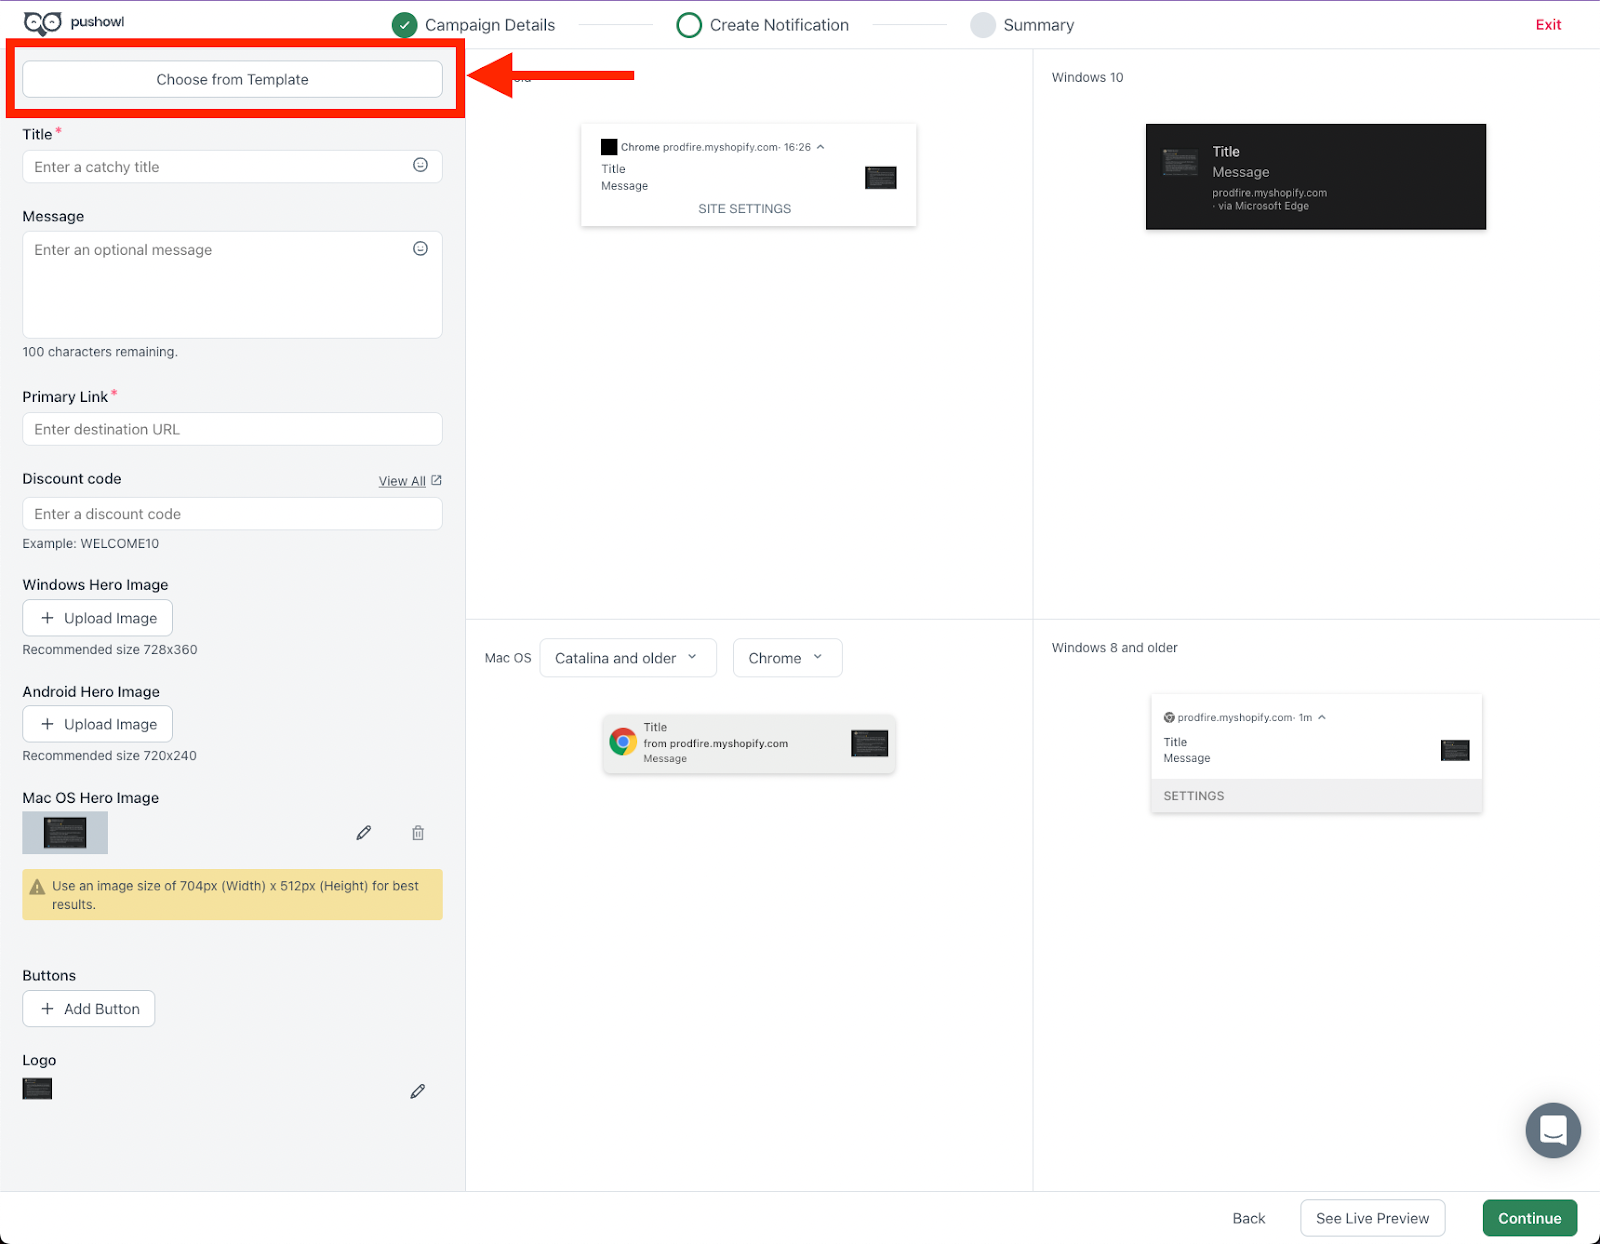
Task: Add a notification button under Buttons
Action: 88,1008
